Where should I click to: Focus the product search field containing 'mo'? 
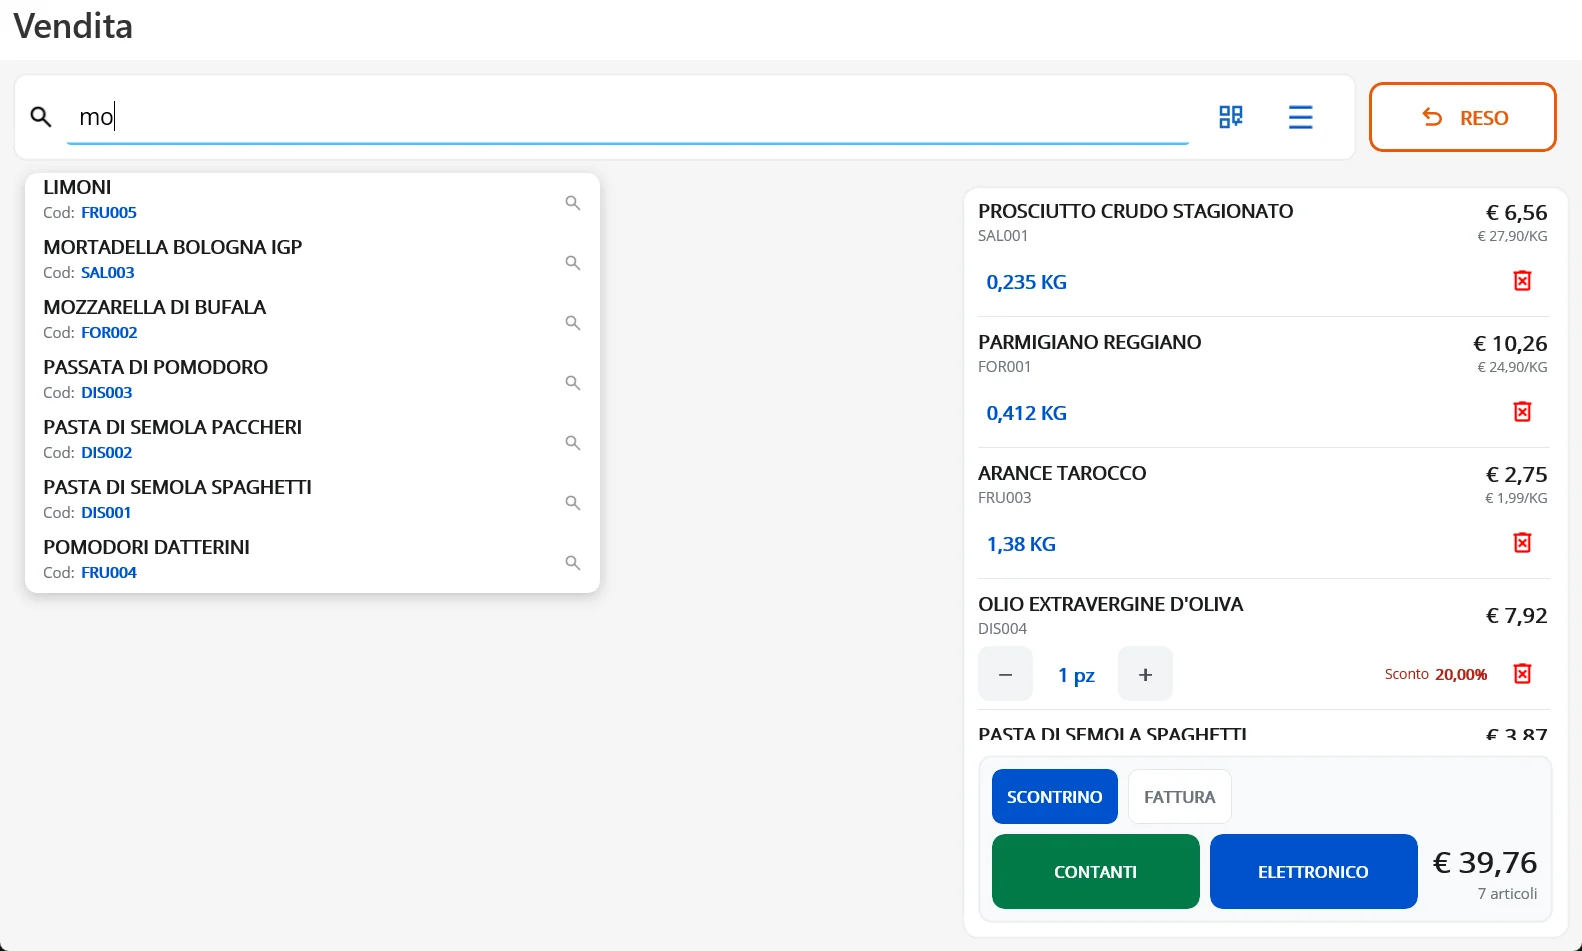(628, 117)
